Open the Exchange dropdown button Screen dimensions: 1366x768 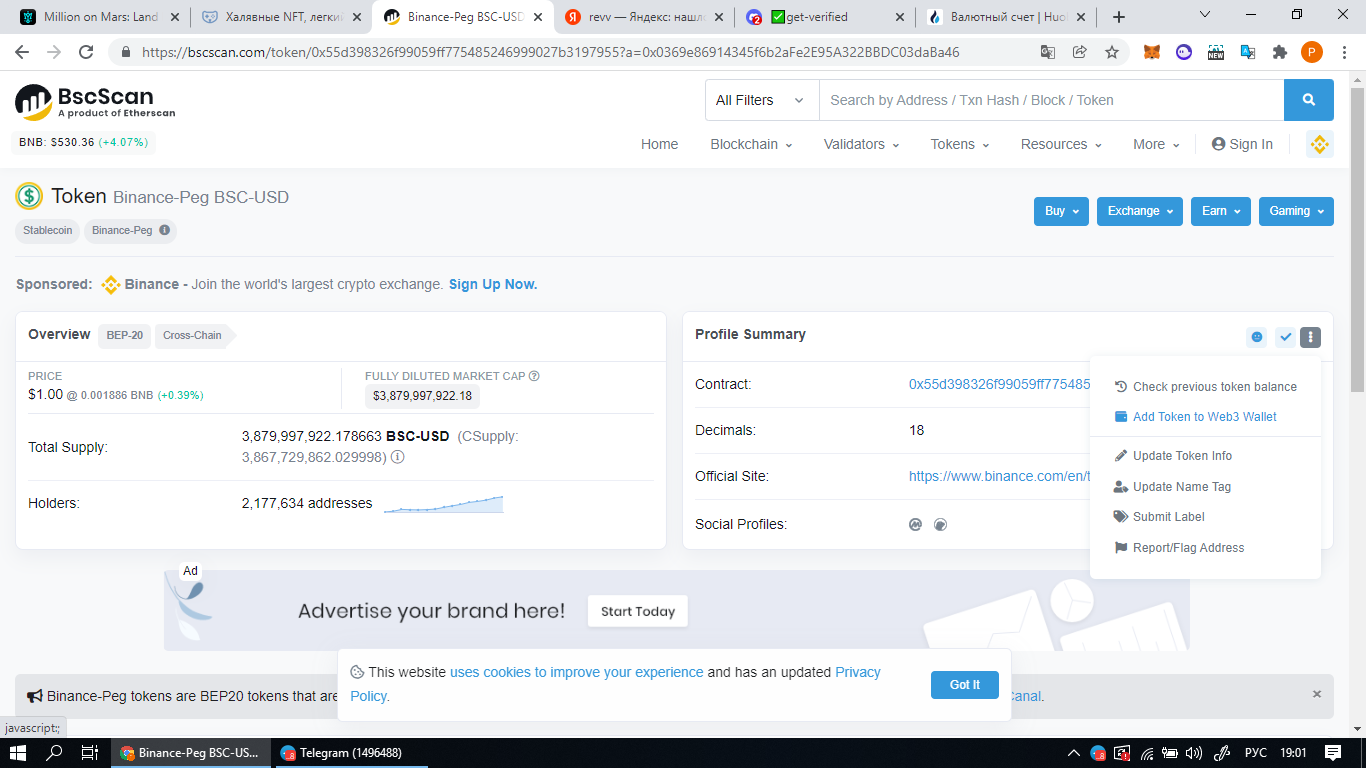1140,211
